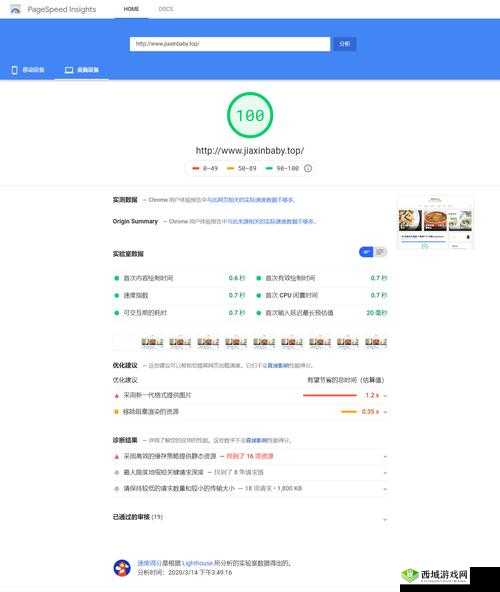The width and height of the screenshot is (500, 592).
Task: Click the red 1.2 s savings bar
Action: 330,395
